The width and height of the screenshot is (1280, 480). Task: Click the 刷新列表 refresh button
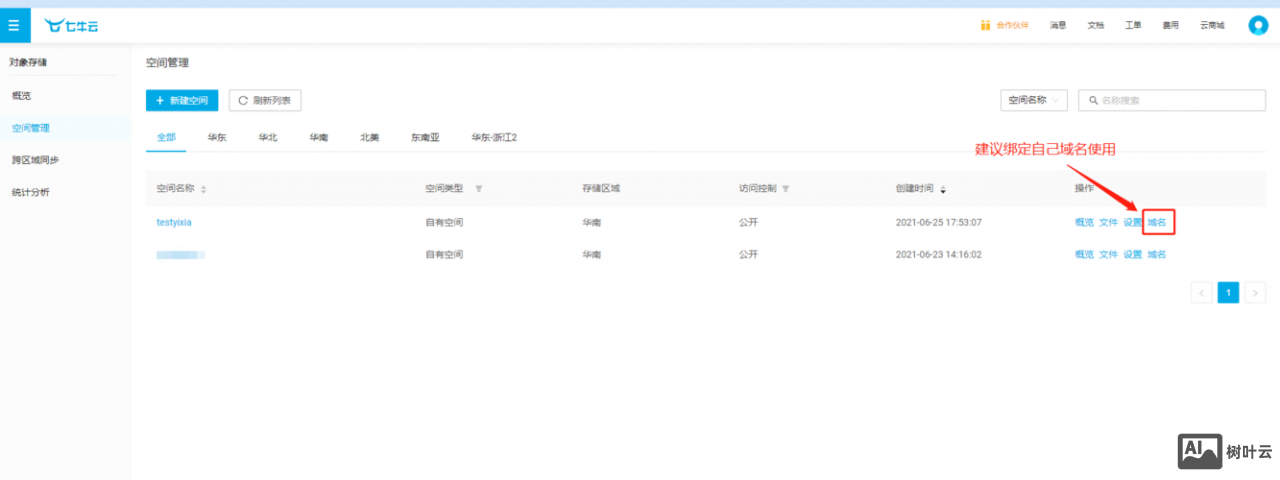pyautogui.click(x=265, y=100)
